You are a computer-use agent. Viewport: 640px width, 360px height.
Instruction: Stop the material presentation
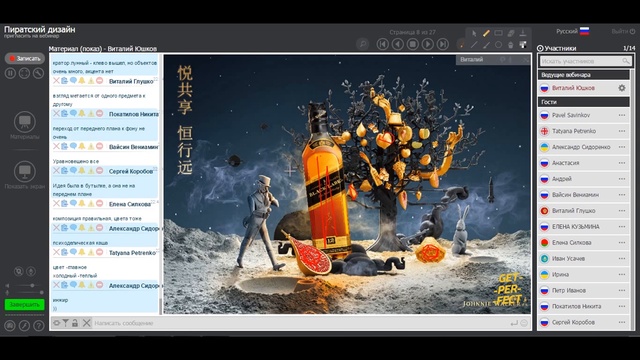click(x=413, y=44)
